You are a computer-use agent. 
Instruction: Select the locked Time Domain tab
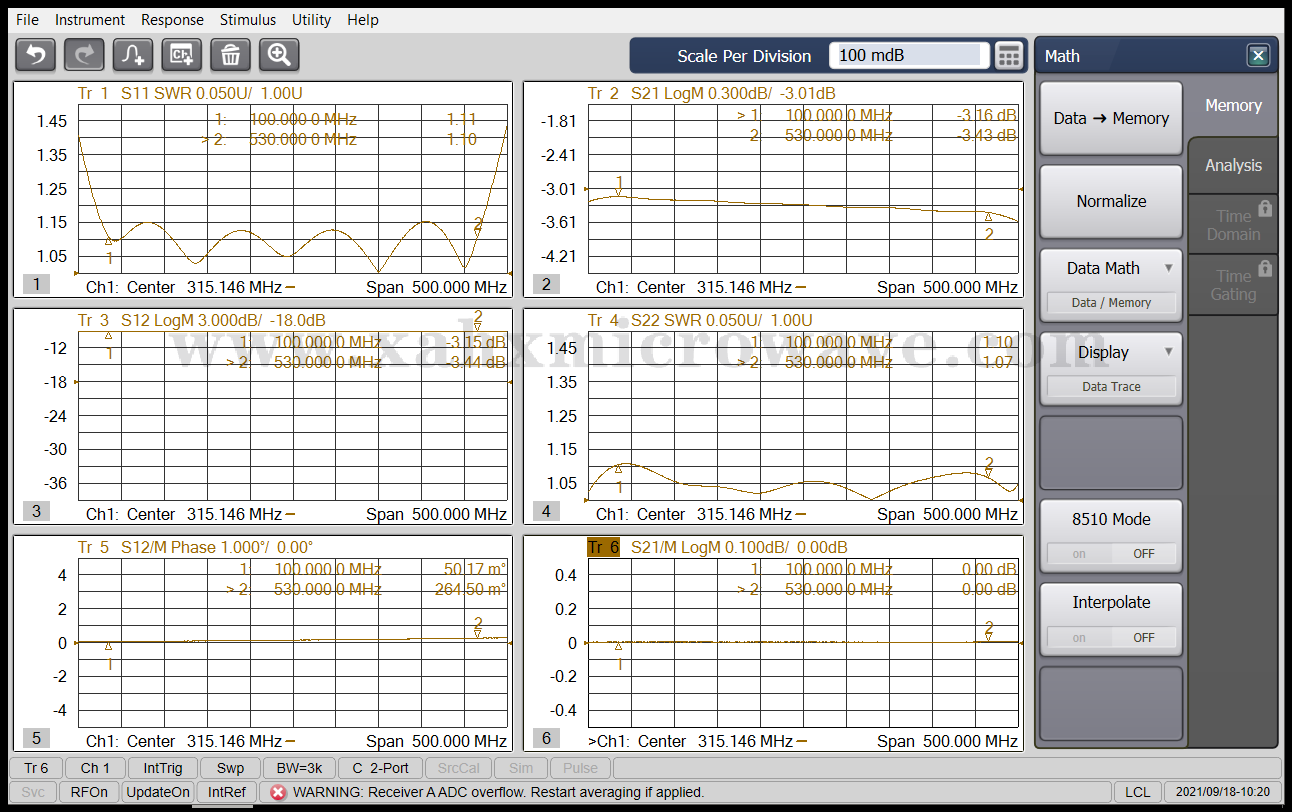pos(1233,224)
